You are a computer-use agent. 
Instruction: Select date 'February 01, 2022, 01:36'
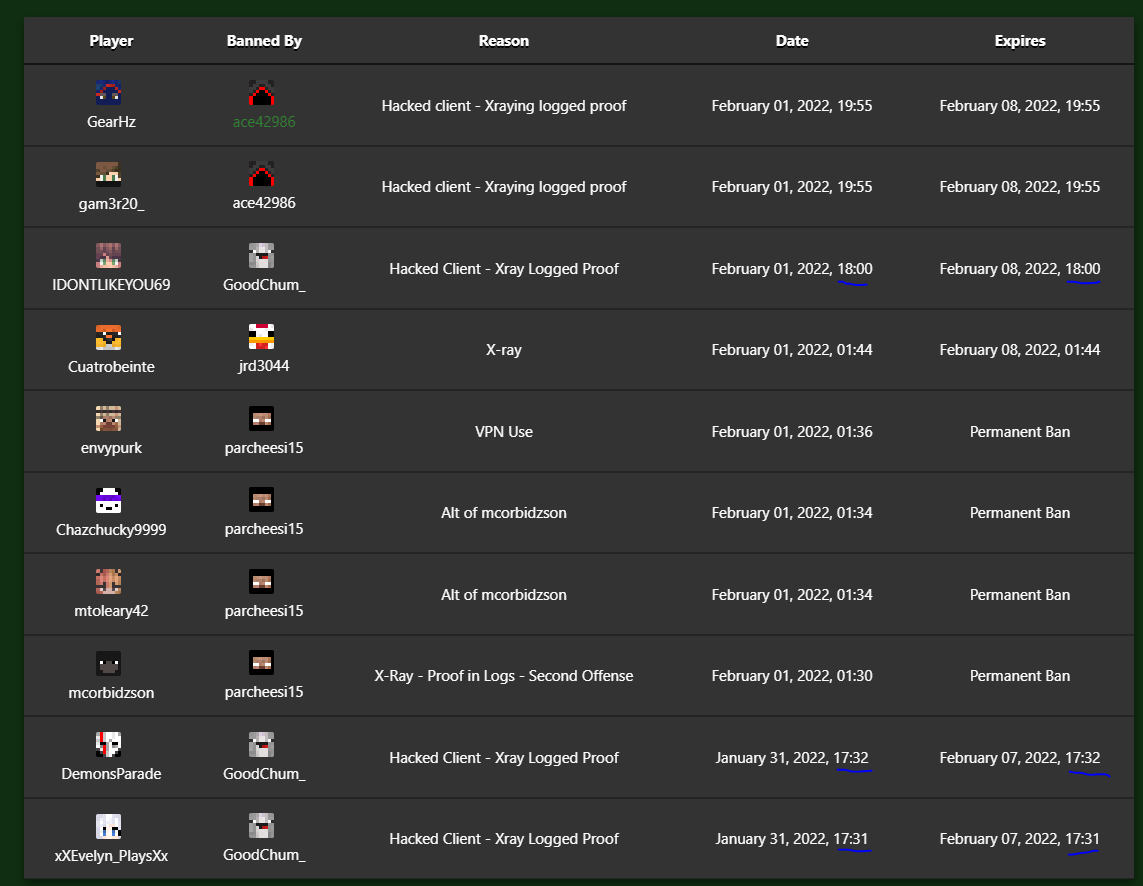pyautogui.click(x=792, y=432)
